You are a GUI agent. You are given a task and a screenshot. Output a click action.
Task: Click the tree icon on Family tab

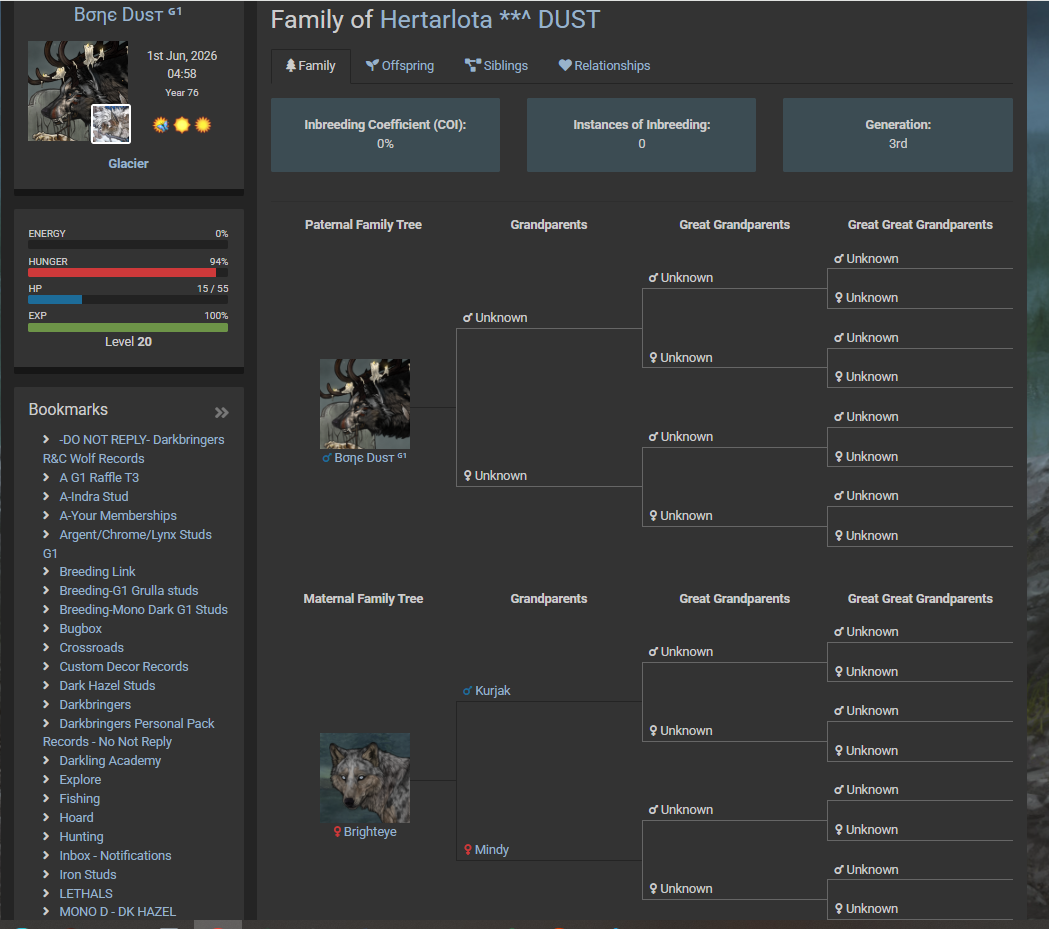pyautogui.click(x=290, y=66)
